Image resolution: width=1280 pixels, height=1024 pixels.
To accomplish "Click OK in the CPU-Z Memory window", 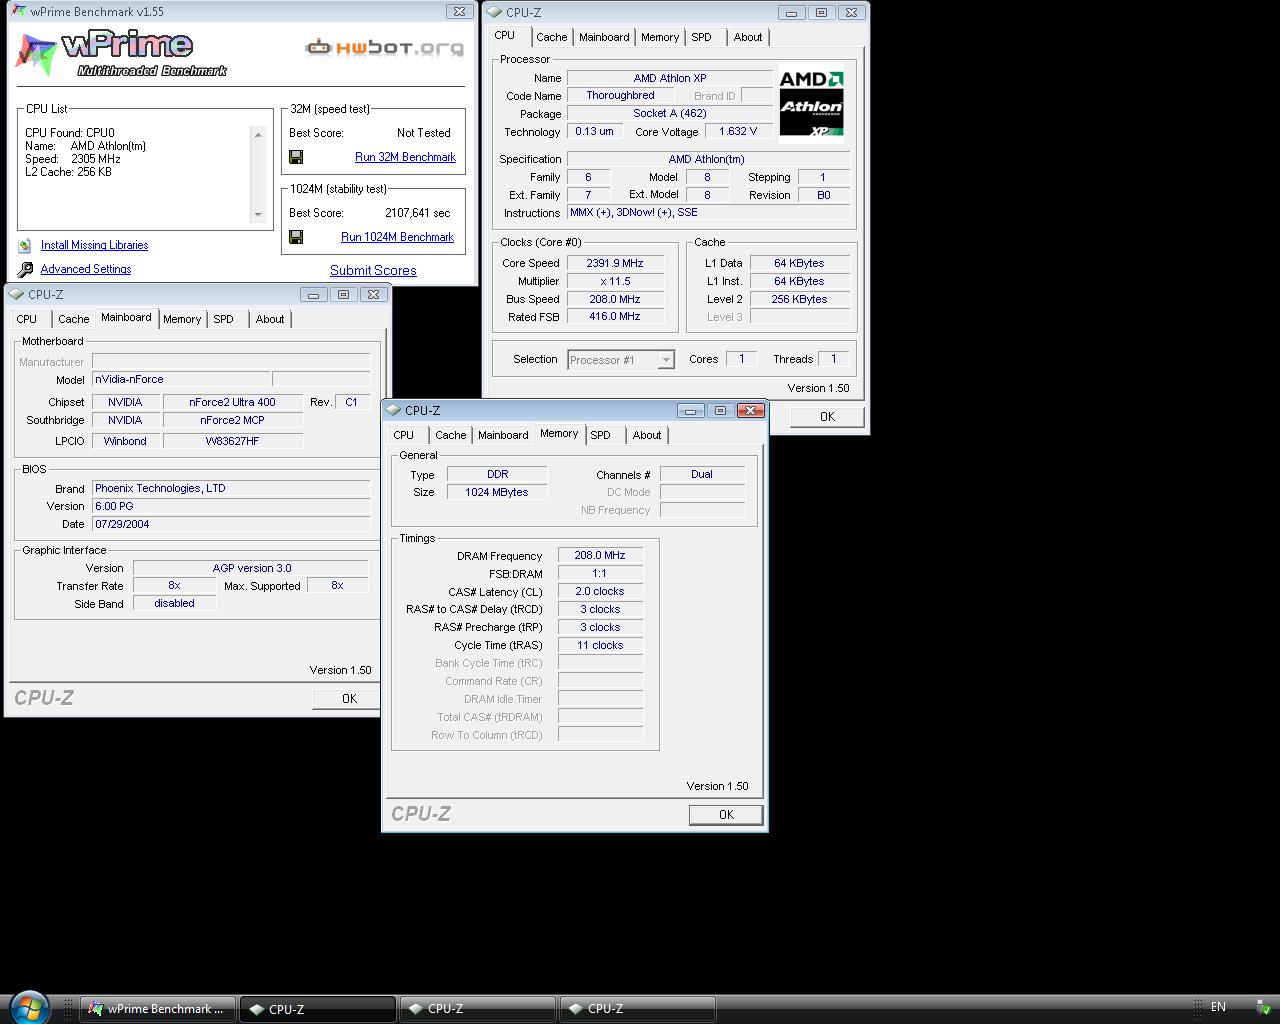I will coord(726,815).
